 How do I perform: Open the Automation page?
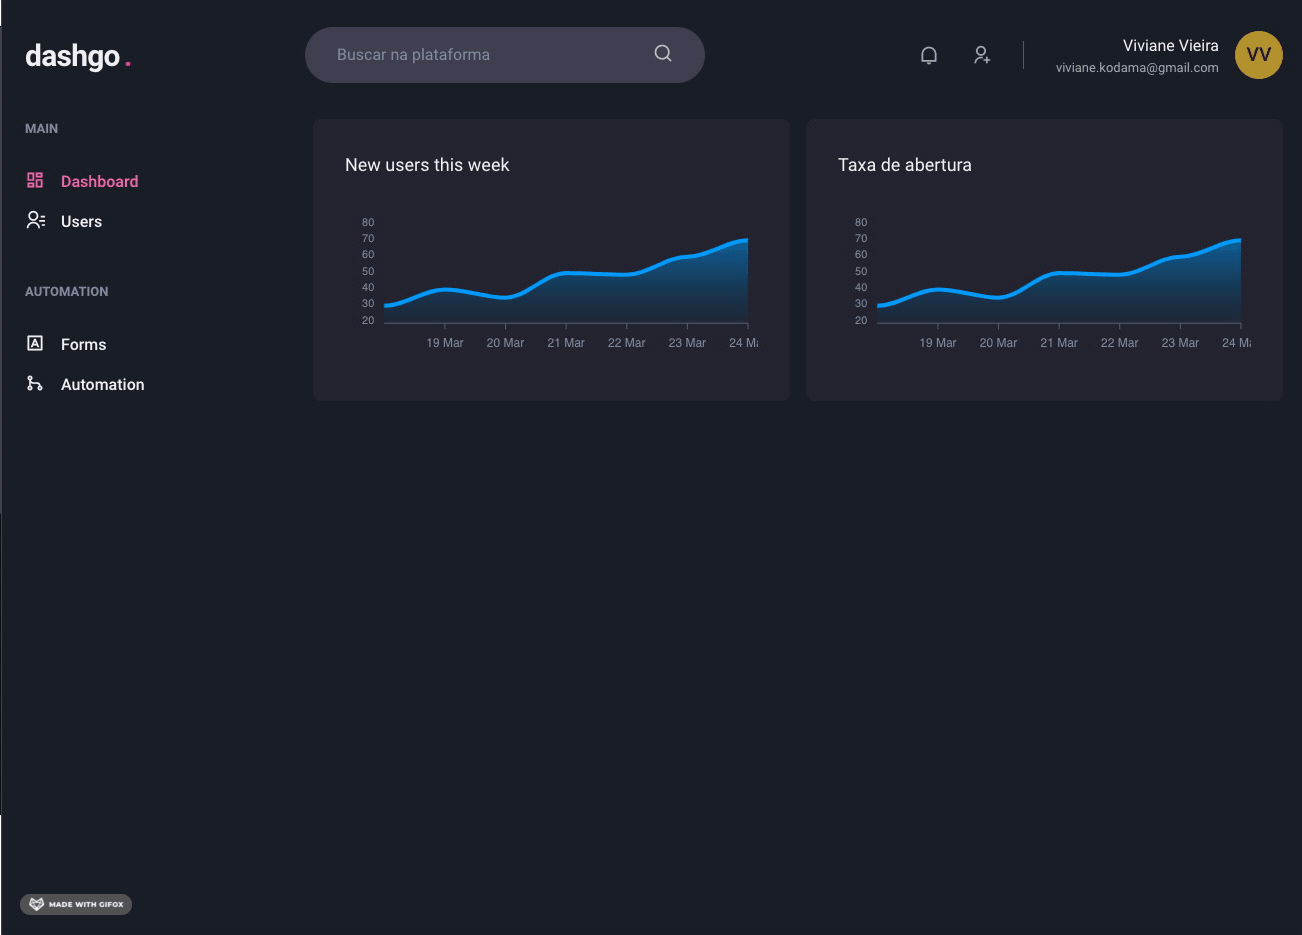click(103, 383)
